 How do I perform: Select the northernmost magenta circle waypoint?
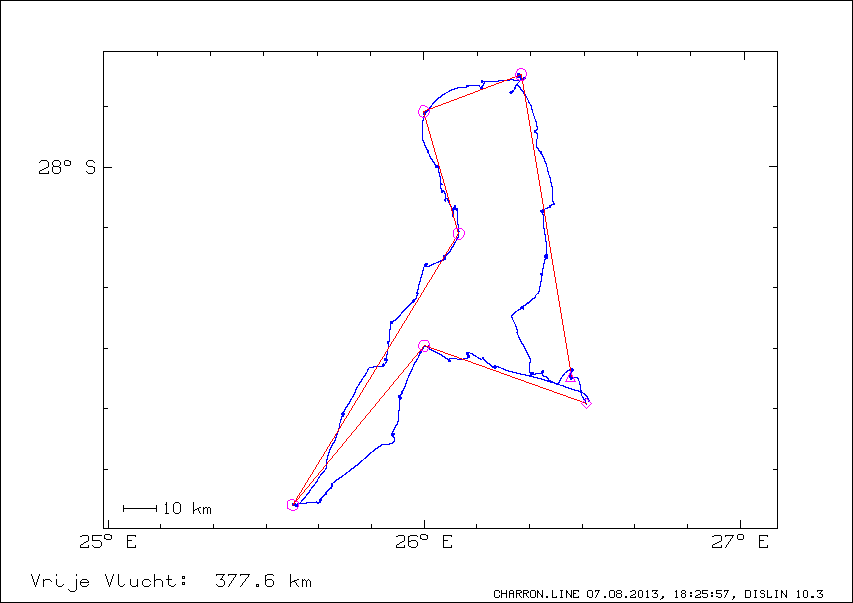tap(521, 74)
